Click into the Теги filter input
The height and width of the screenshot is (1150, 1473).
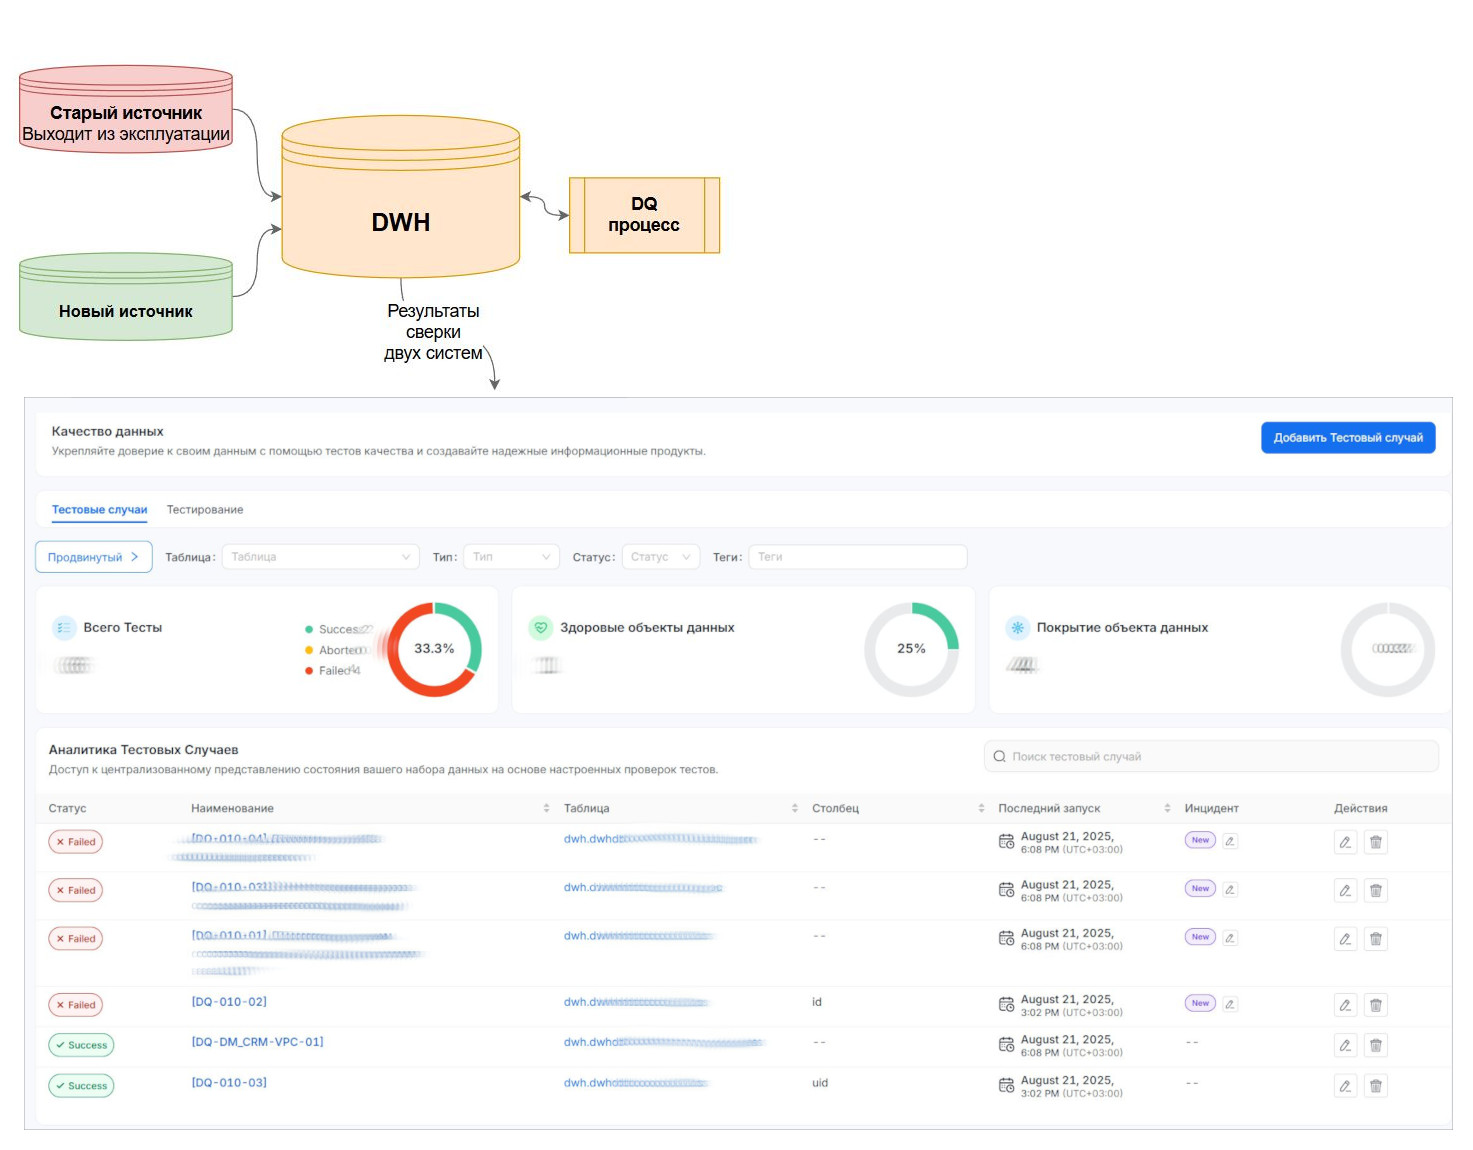(x=858, y=557)
